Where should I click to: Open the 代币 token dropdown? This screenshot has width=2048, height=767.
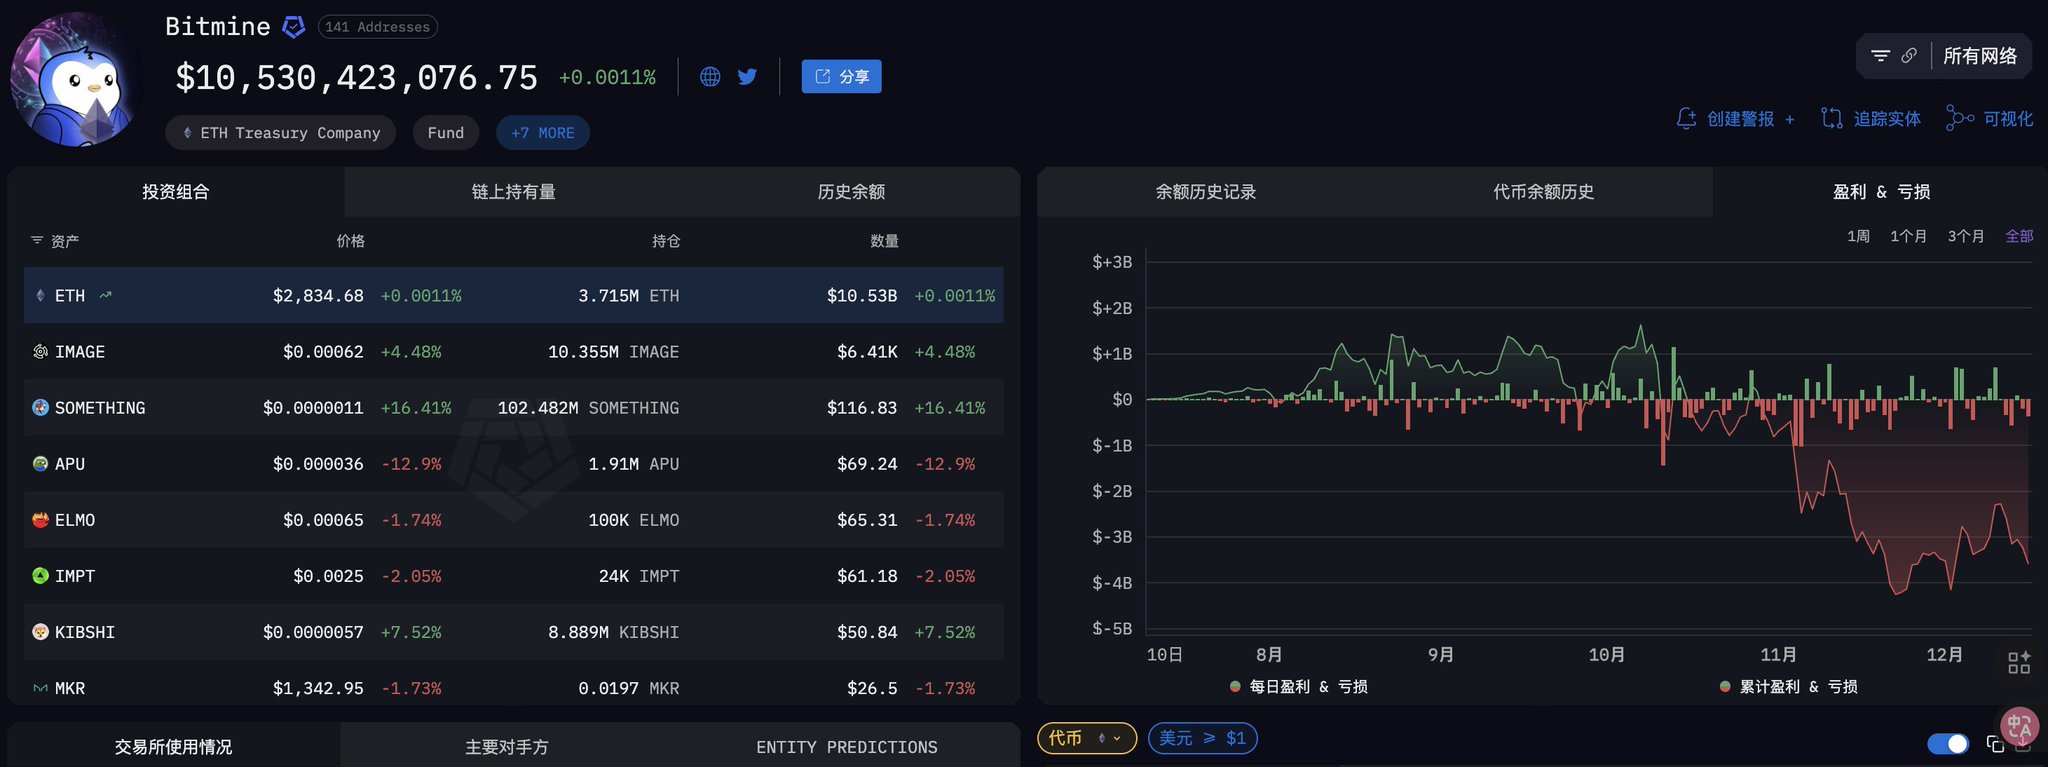pyautogui.click(x=1086, y=738)
